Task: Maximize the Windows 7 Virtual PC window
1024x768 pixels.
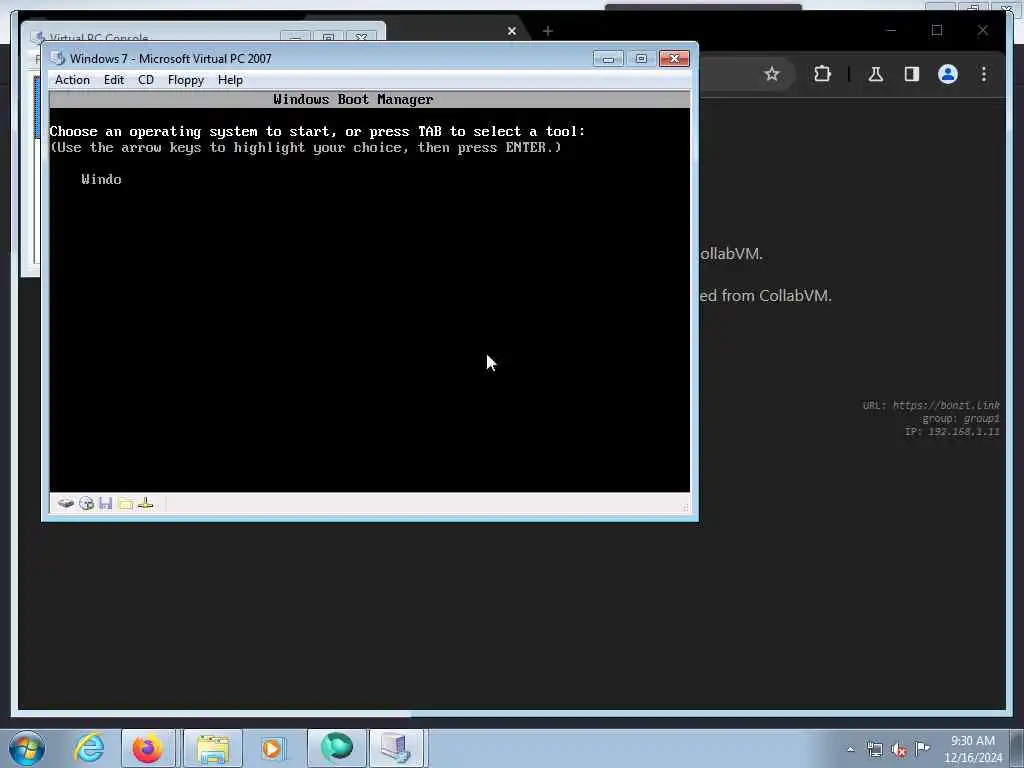Action: tap(641, 59)
